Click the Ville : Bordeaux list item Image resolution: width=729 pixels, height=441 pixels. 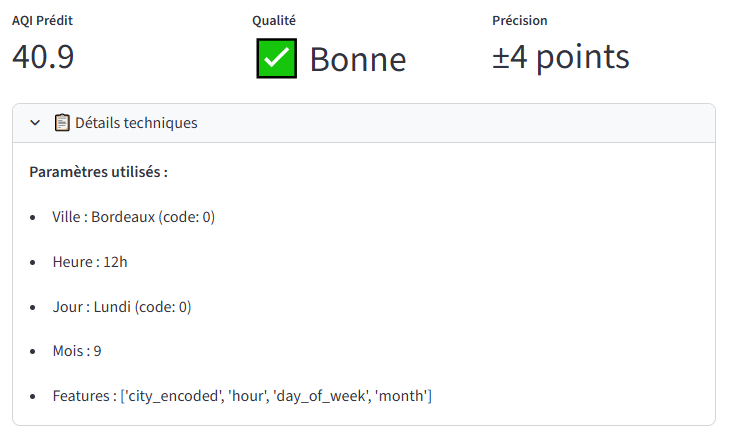click(134, 217)
